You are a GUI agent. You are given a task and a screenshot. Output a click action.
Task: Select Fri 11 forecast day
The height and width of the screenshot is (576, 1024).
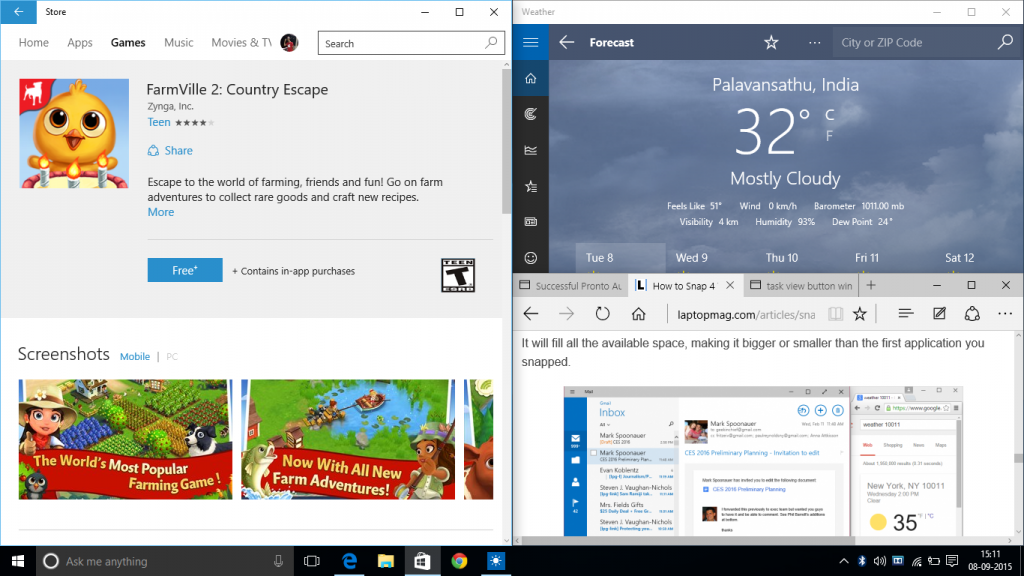point(867,258)
